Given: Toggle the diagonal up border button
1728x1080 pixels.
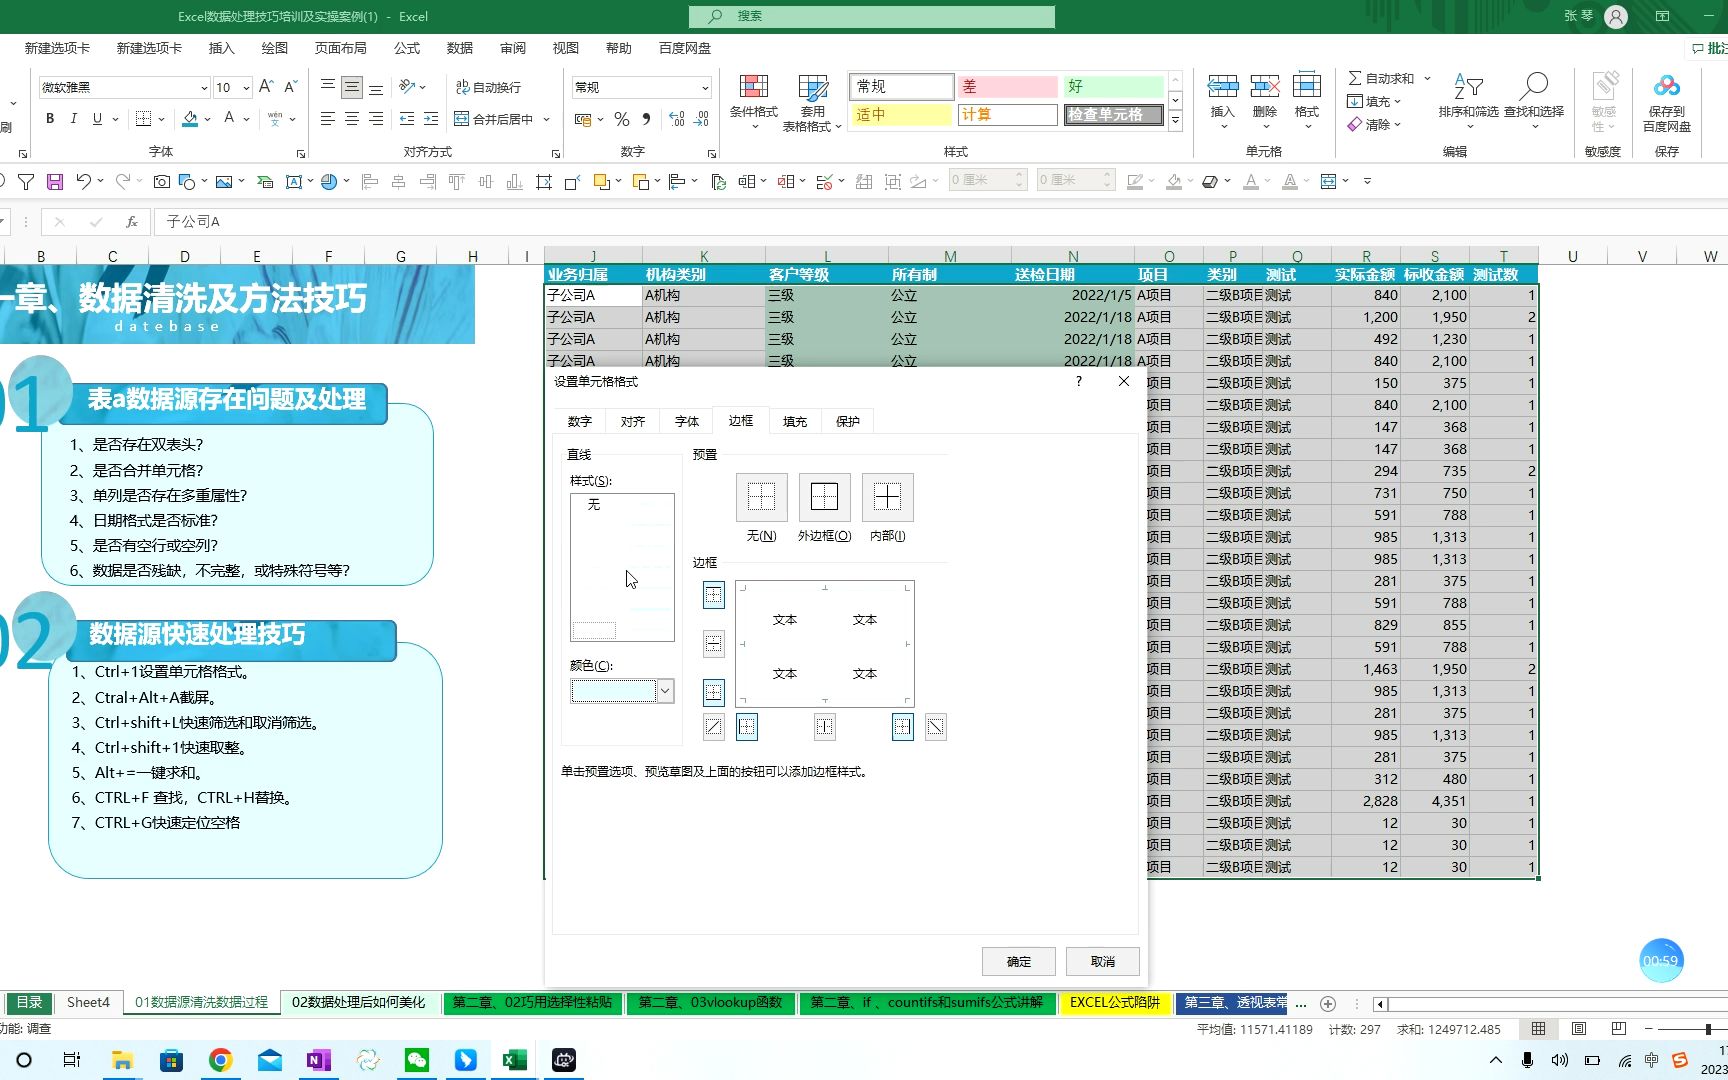Looking at the screenshot, I should click(x=713, y=727).
